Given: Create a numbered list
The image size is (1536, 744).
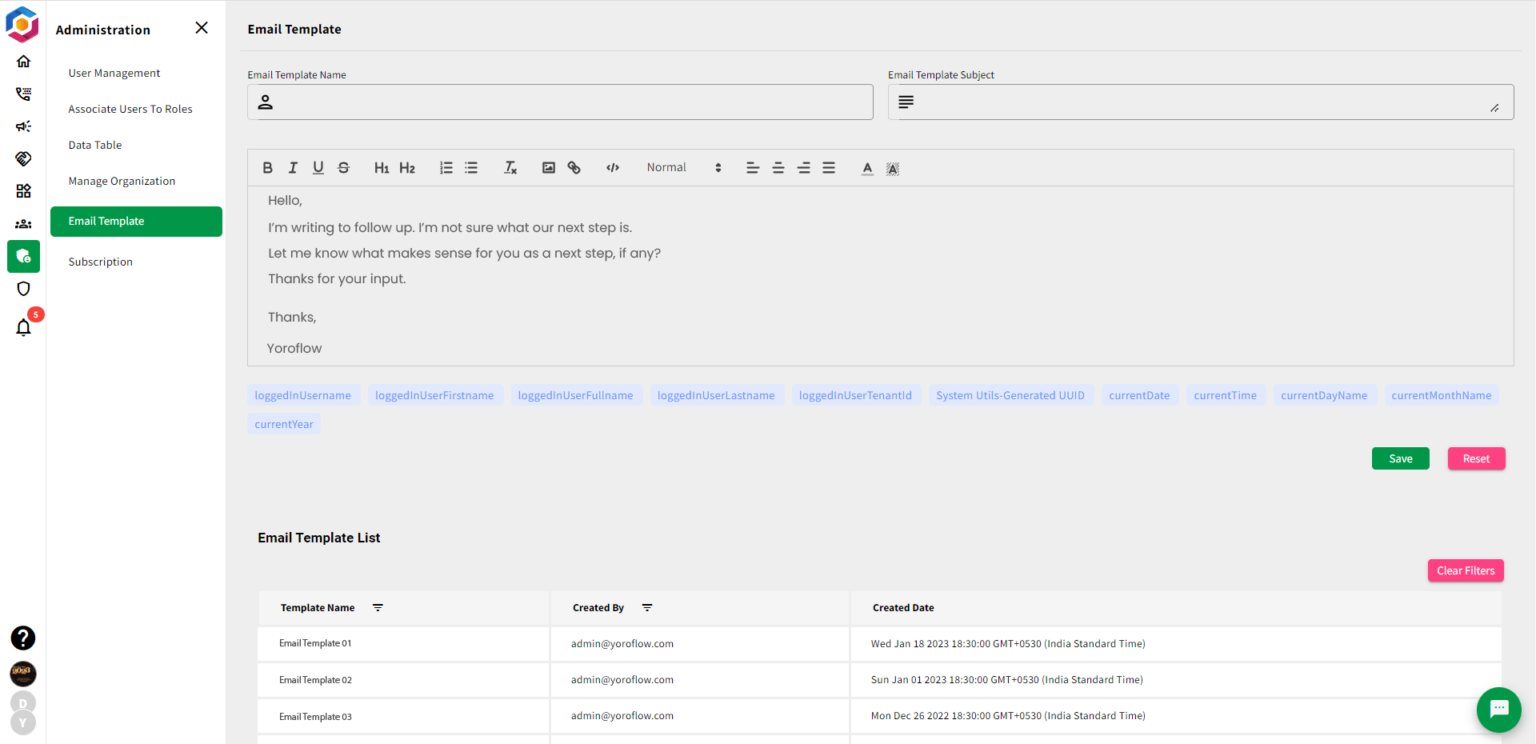Looking at the screenshot, I should 446,167.
